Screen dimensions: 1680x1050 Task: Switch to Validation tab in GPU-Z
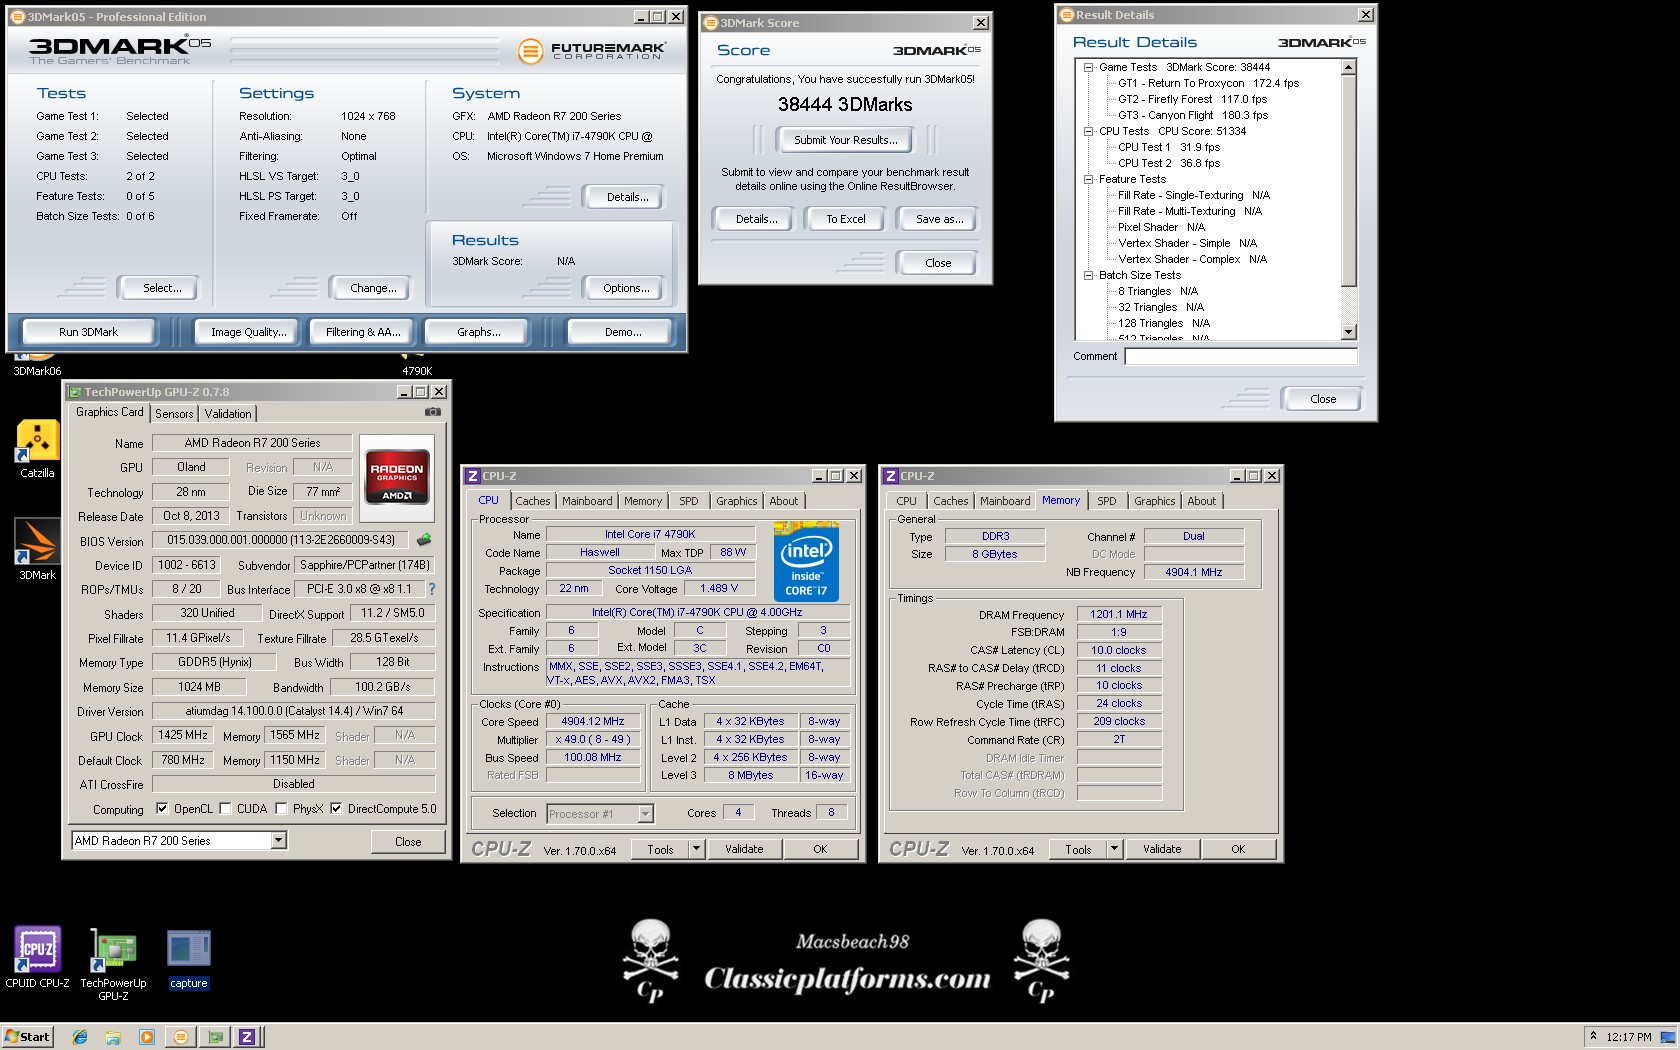point(228,414)
